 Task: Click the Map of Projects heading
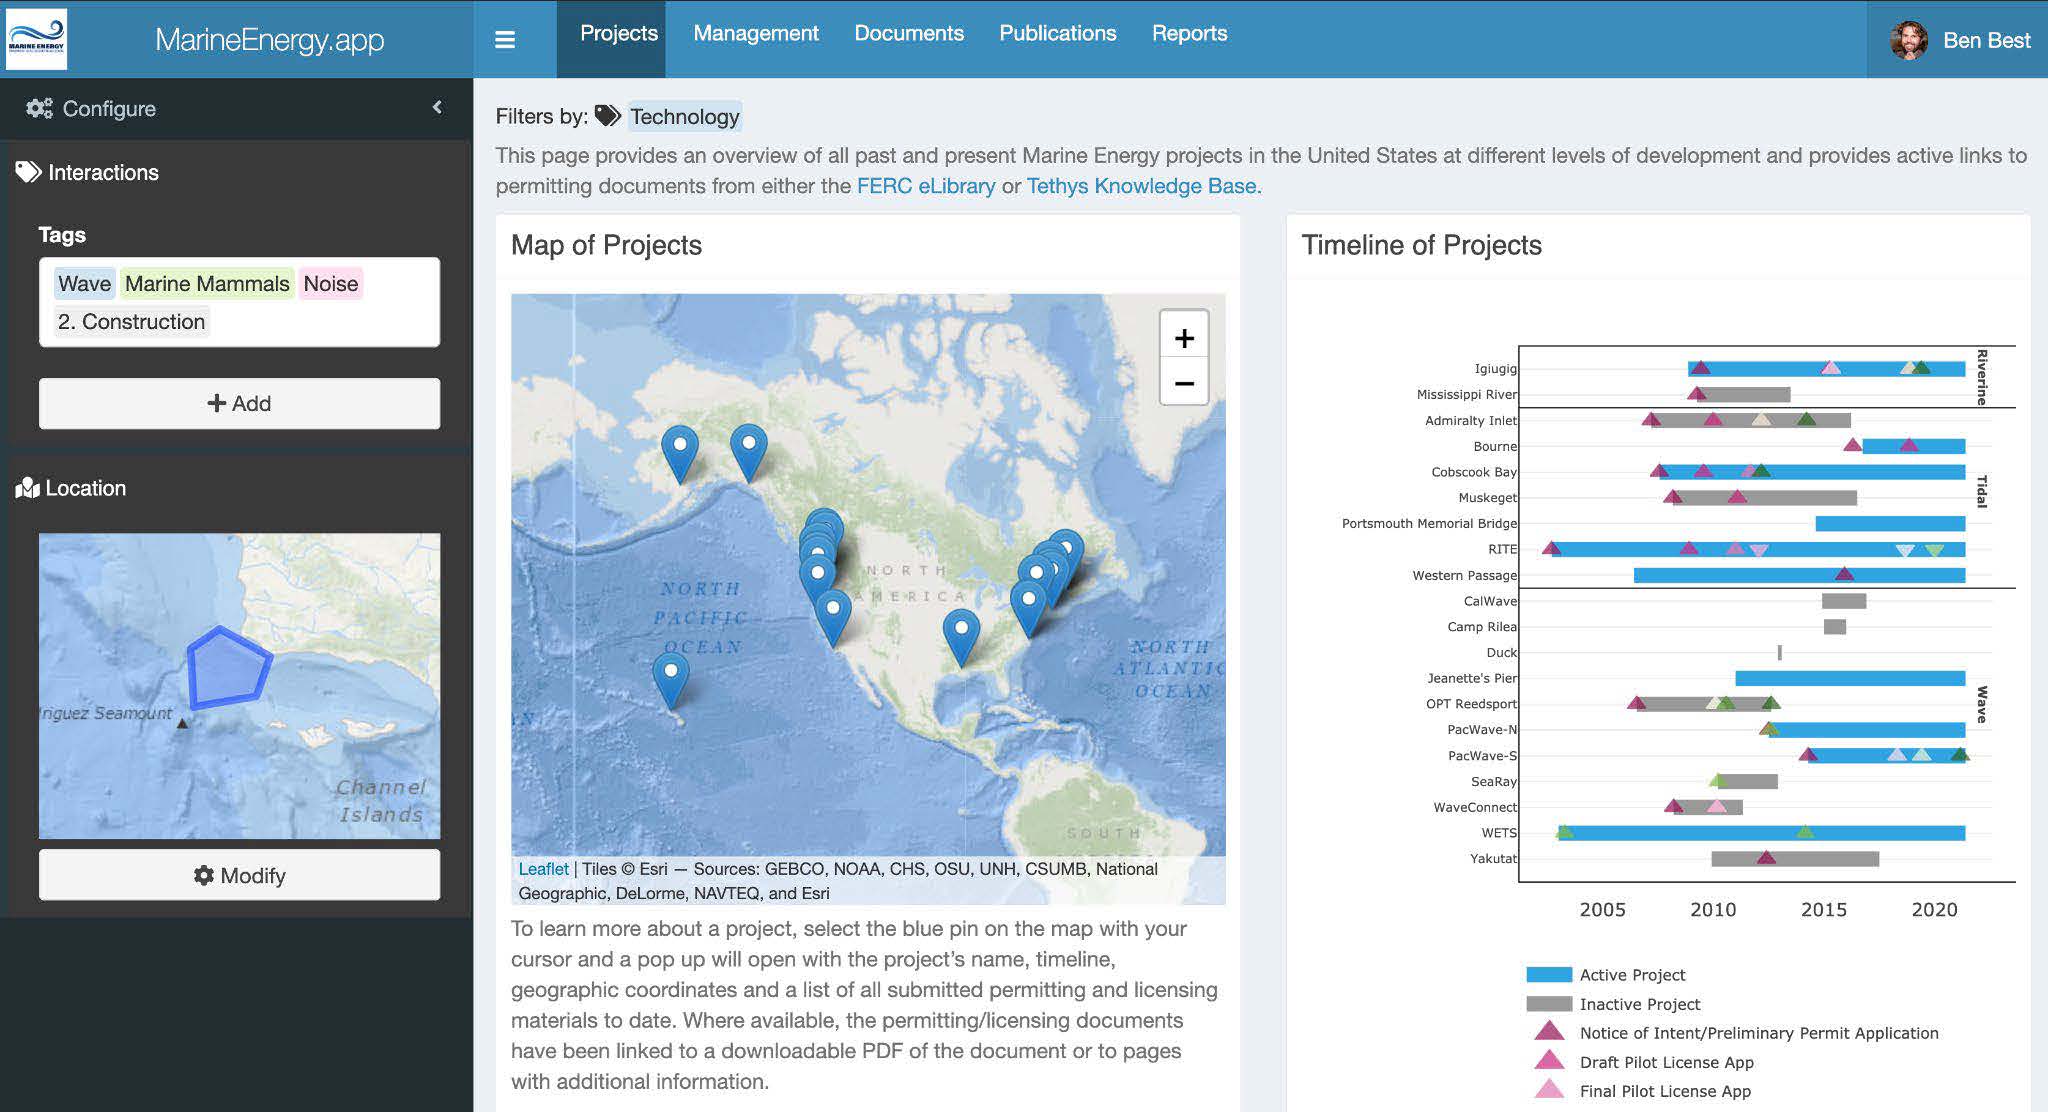pyautogui.click(x=606, y=245)
